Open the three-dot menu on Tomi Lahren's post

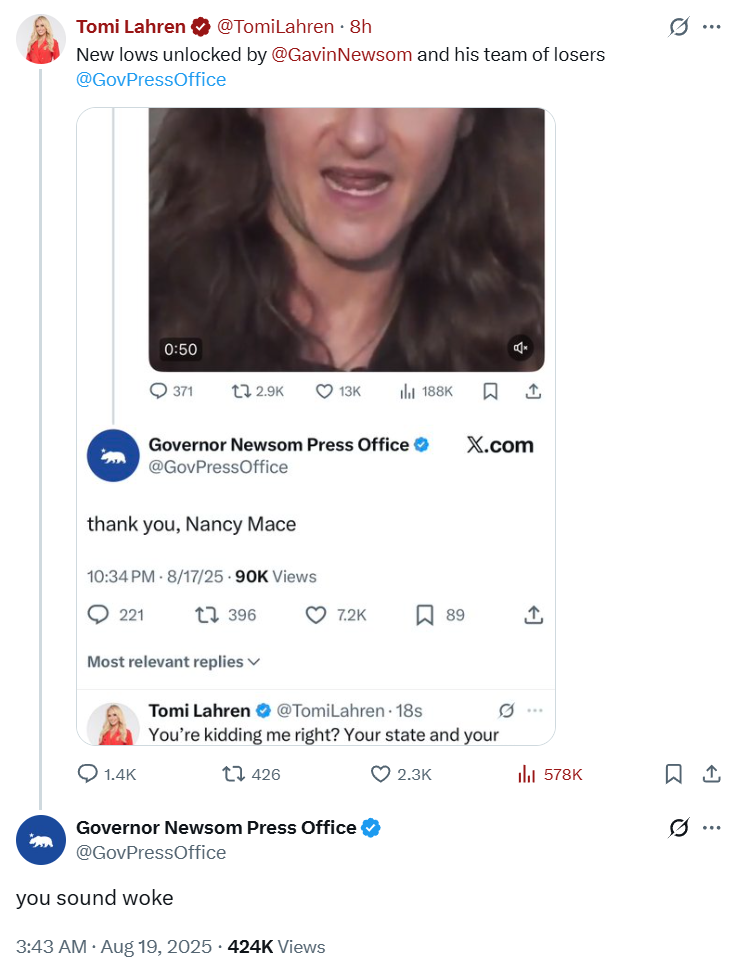coord(711,27)
